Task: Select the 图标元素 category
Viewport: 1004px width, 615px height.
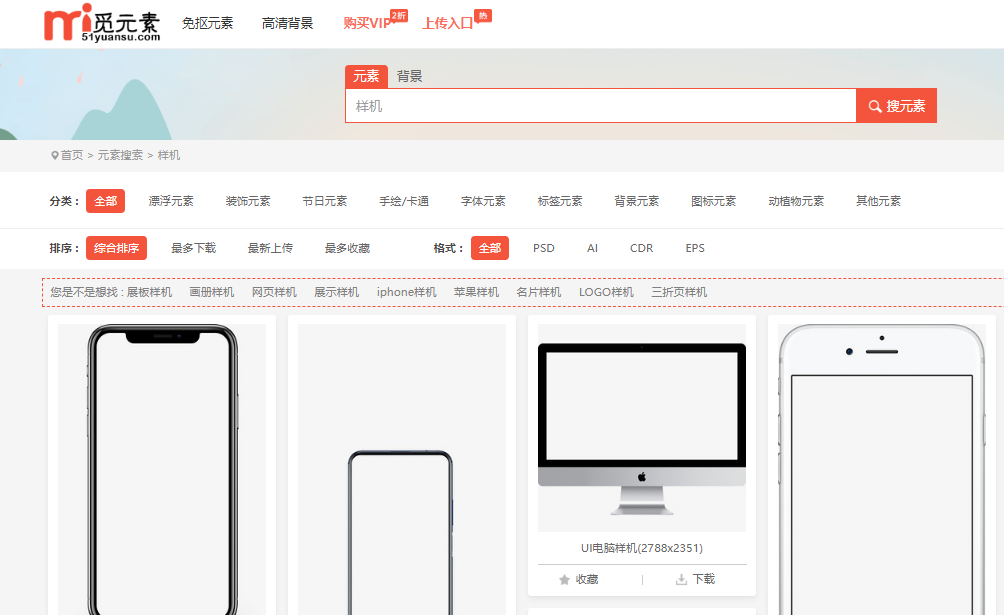Action: (x=714, y=201)
